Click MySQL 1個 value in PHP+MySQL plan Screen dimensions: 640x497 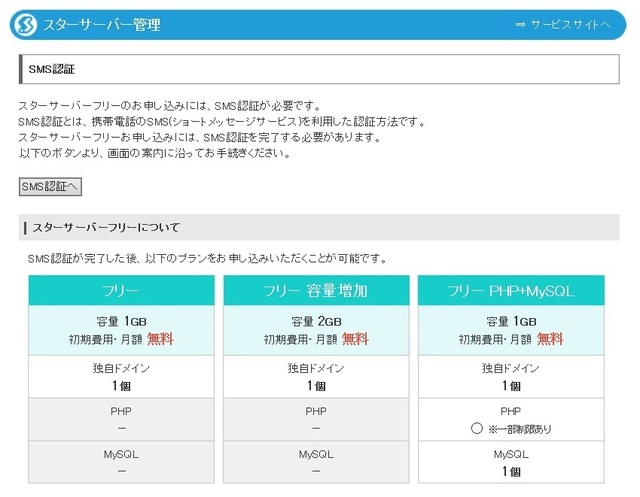pos(511,471)
